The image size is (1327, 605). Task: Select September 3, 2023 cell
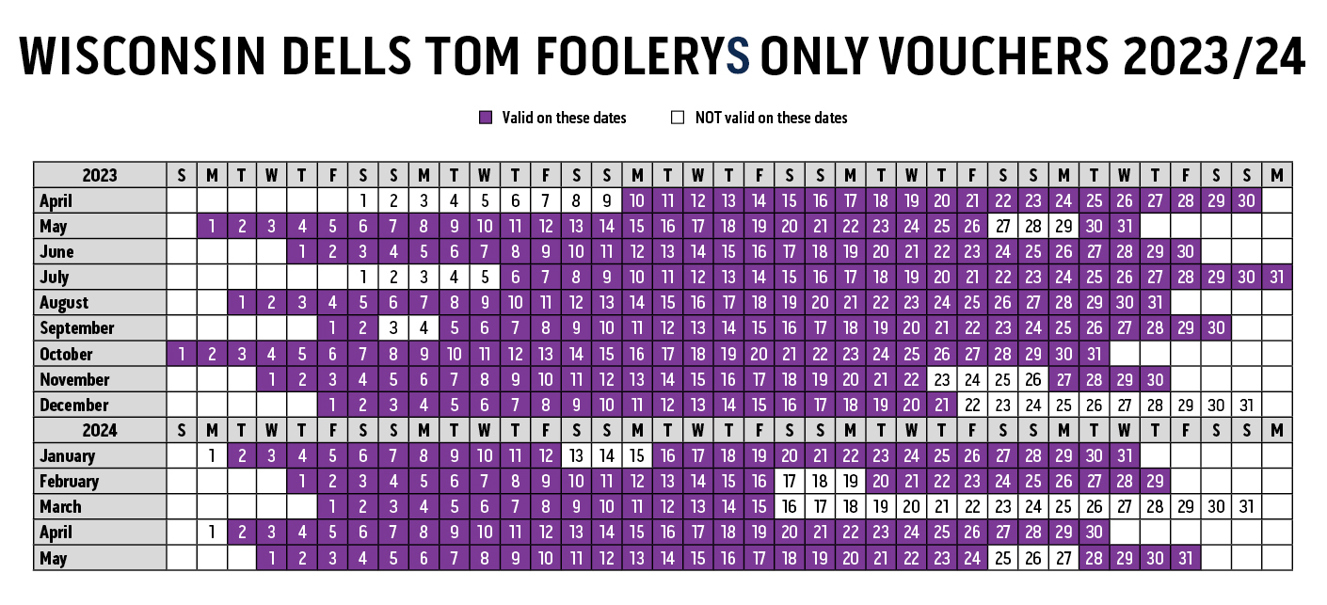[394, 328]
